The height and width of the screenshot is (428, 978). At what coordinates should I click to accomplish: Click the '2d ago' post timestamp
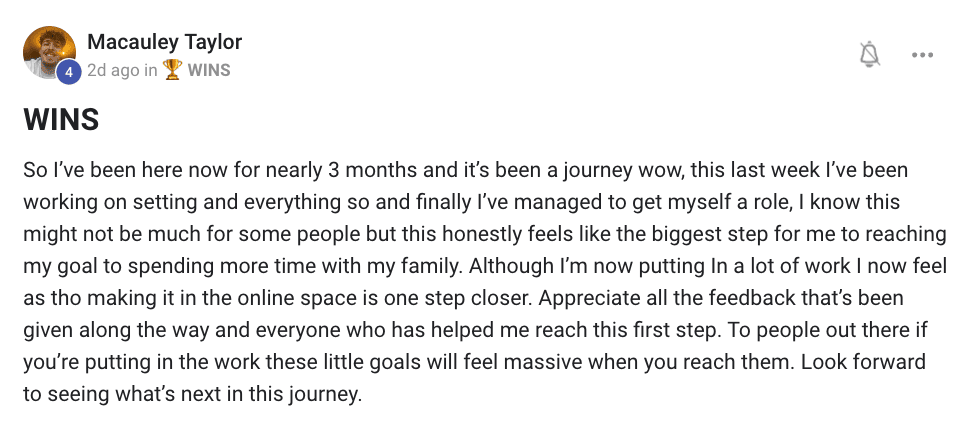coord(113,70)
